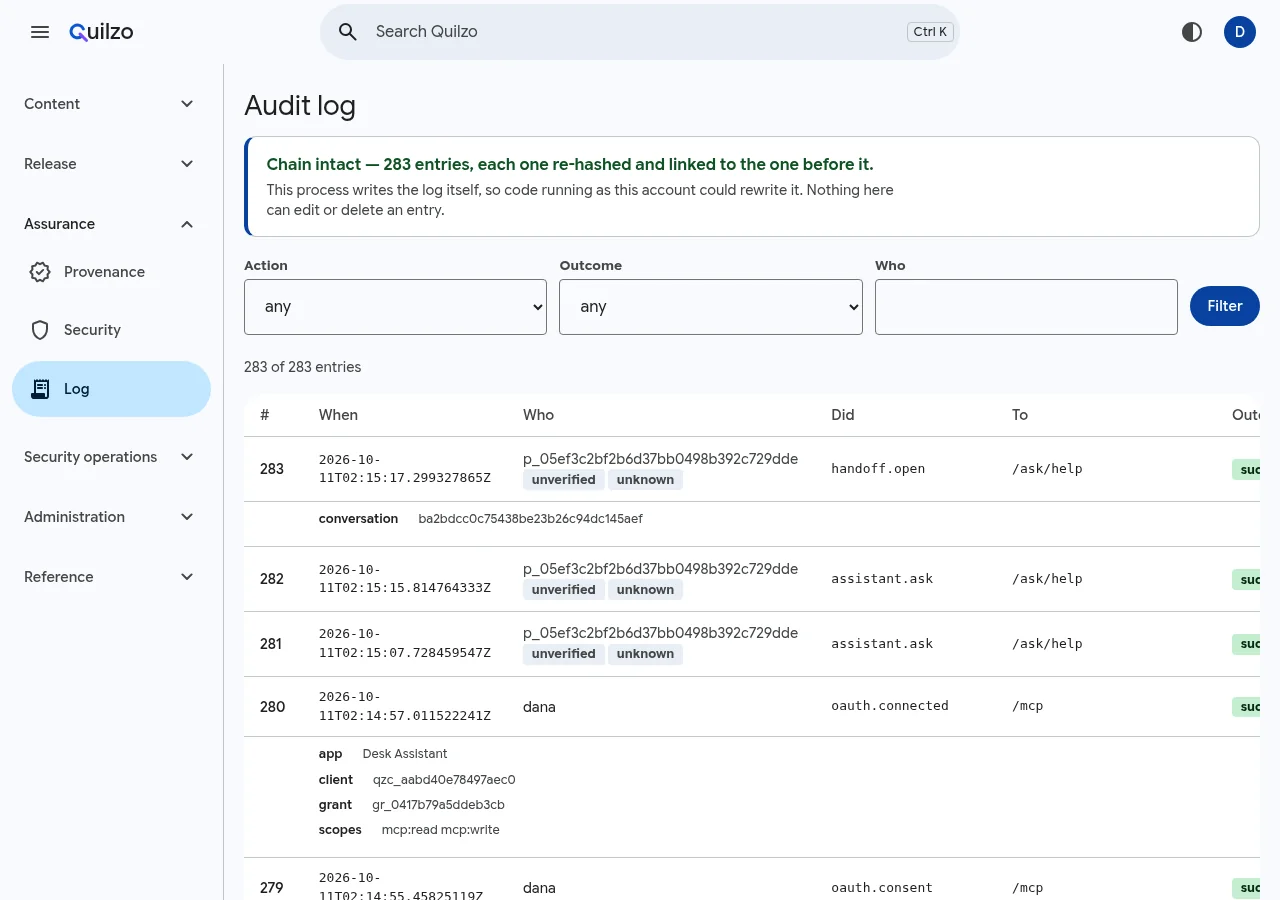
Task: Go to Provenance page
Action: point(111,272)
